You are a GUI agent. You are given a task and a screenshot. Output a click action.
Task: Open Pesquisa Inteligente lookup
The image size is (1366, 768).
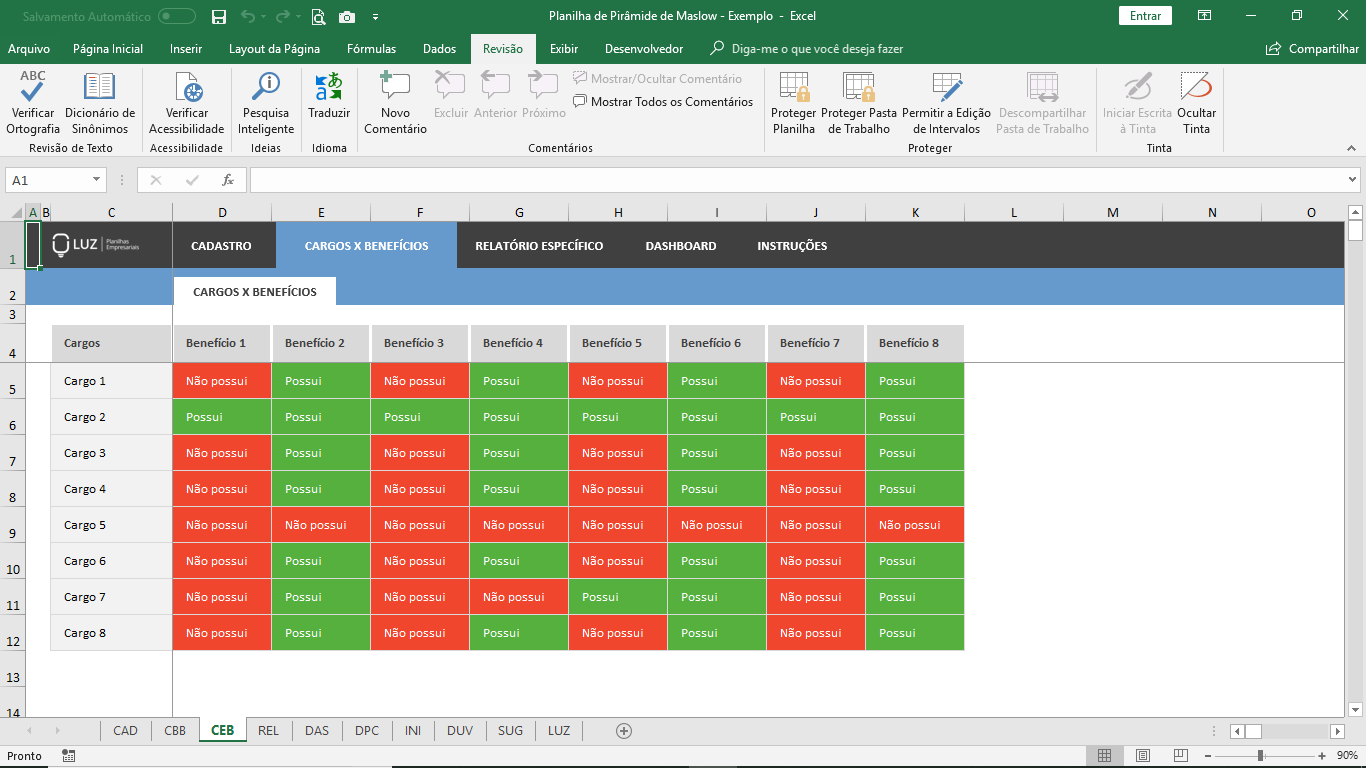coord(266,103)
